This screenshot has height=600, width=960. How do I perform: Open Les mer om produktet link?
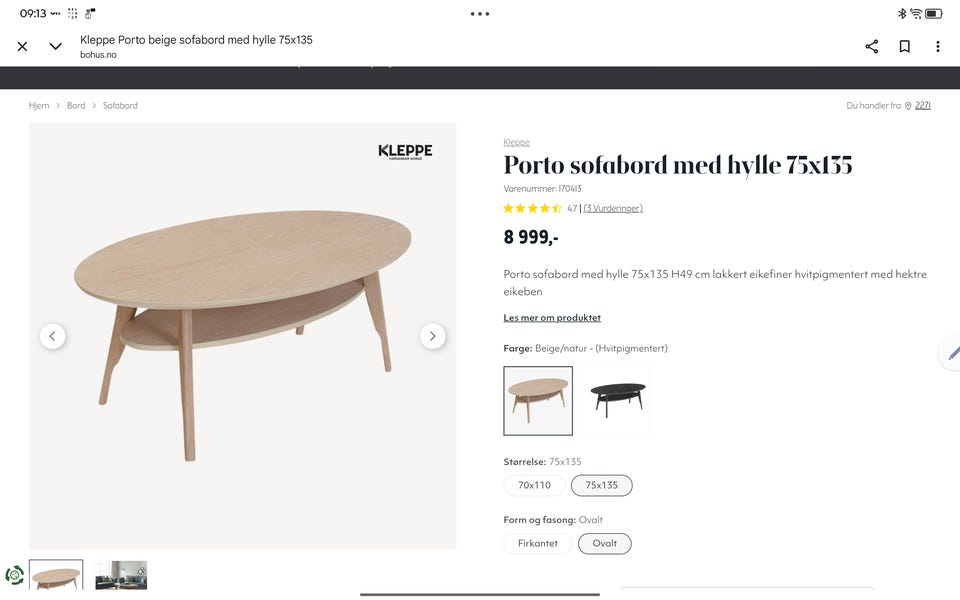click(552, 318)
